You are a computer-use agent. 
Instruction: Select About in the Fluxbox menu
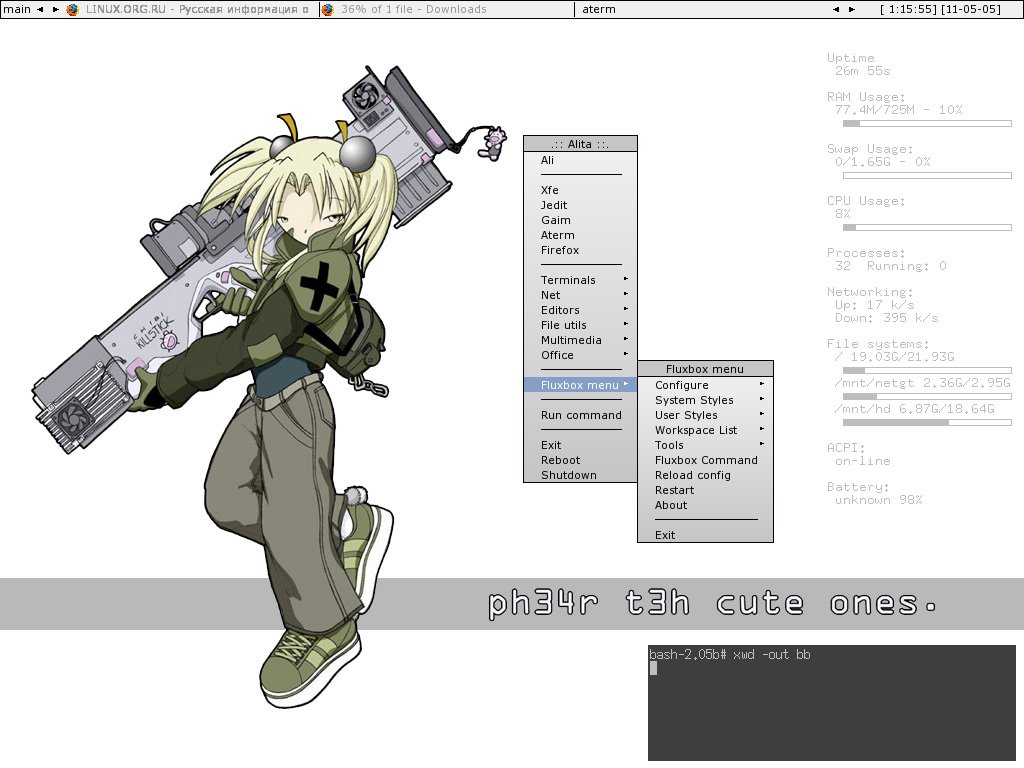click(671, 505)
